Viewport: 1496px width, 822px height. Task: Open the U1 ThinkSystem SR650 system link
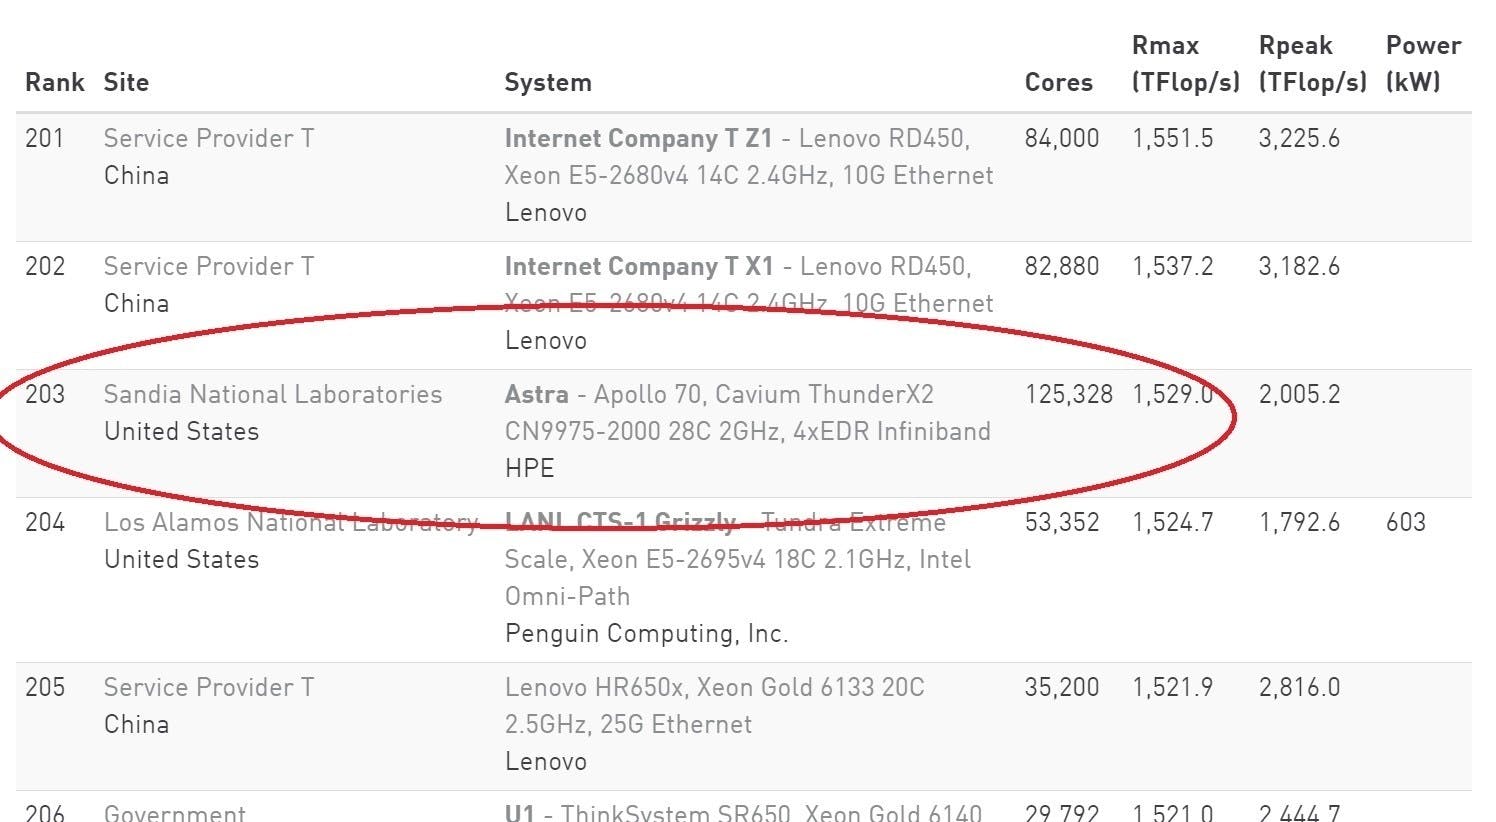[519, 813]
